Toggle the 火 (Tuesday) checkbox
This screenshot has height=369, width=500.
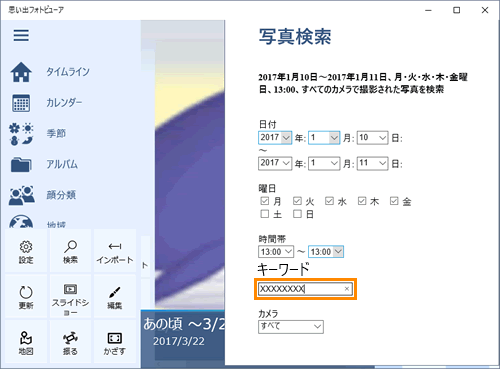coord(297,201)
